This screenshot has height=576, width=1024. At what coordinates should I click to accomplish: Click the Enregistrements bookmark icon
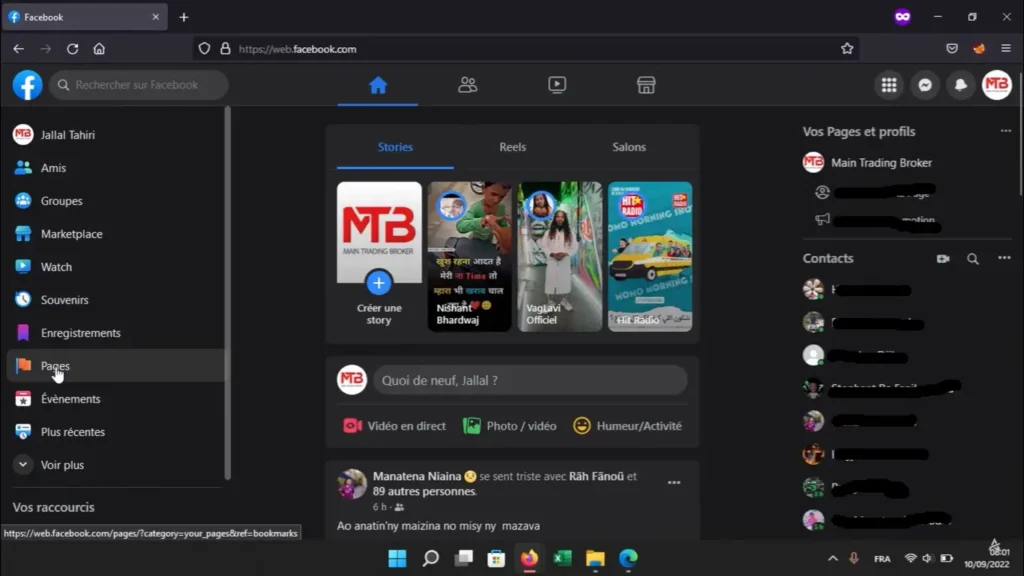(23, 332)
